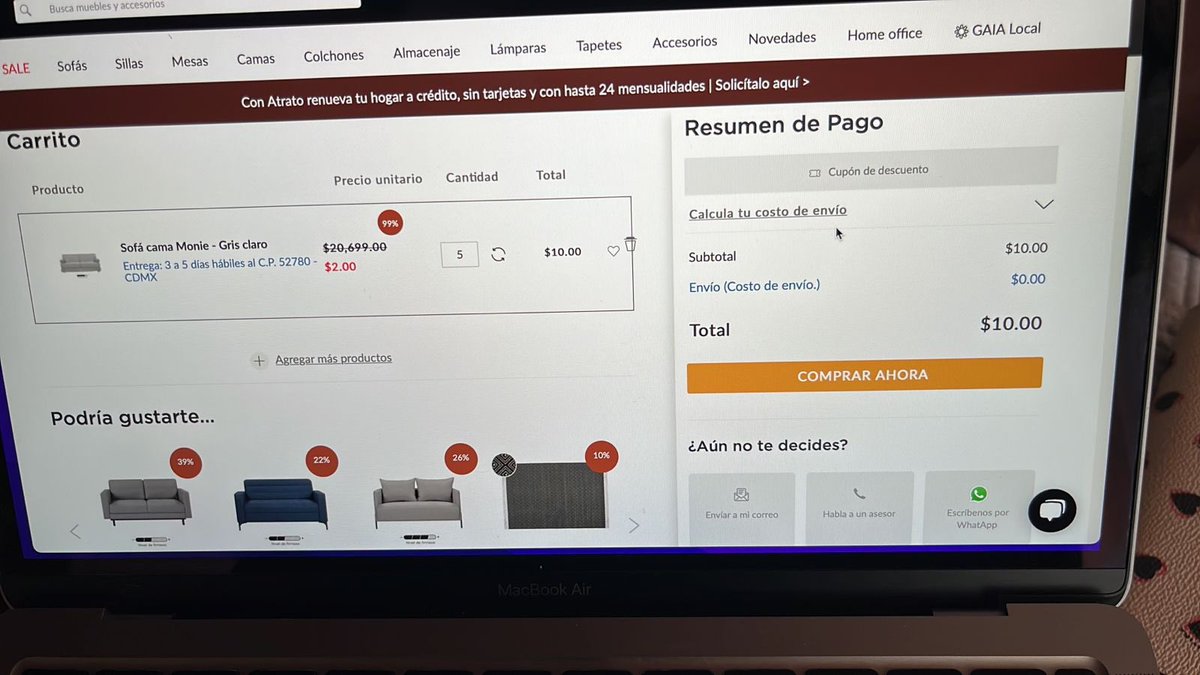Open the Tapetes category
The width and height of the screenshot is (1200, 675).
[x=599, y=46]
